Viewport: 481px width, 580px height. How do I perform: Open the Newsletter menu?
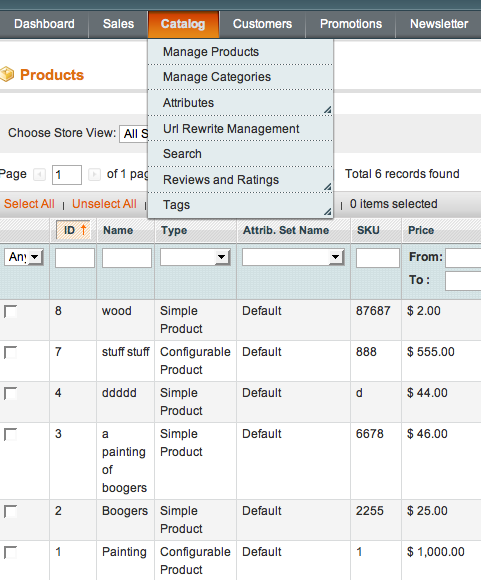(x=439, y=24)
